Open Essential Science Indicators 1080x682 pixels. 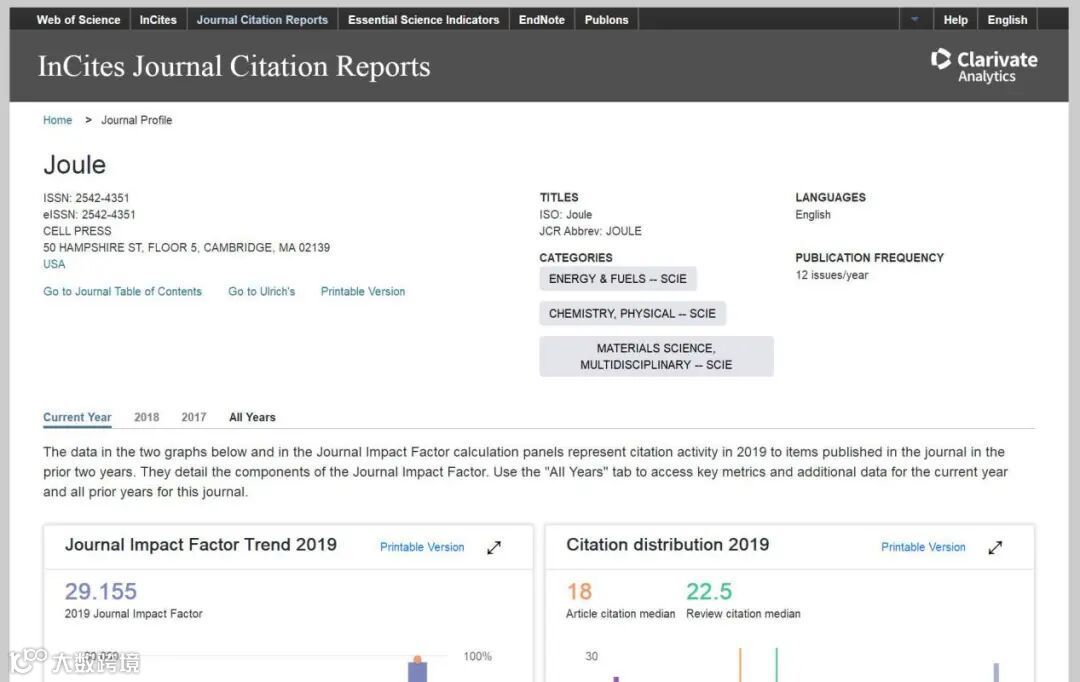click(x=424, y=20)
